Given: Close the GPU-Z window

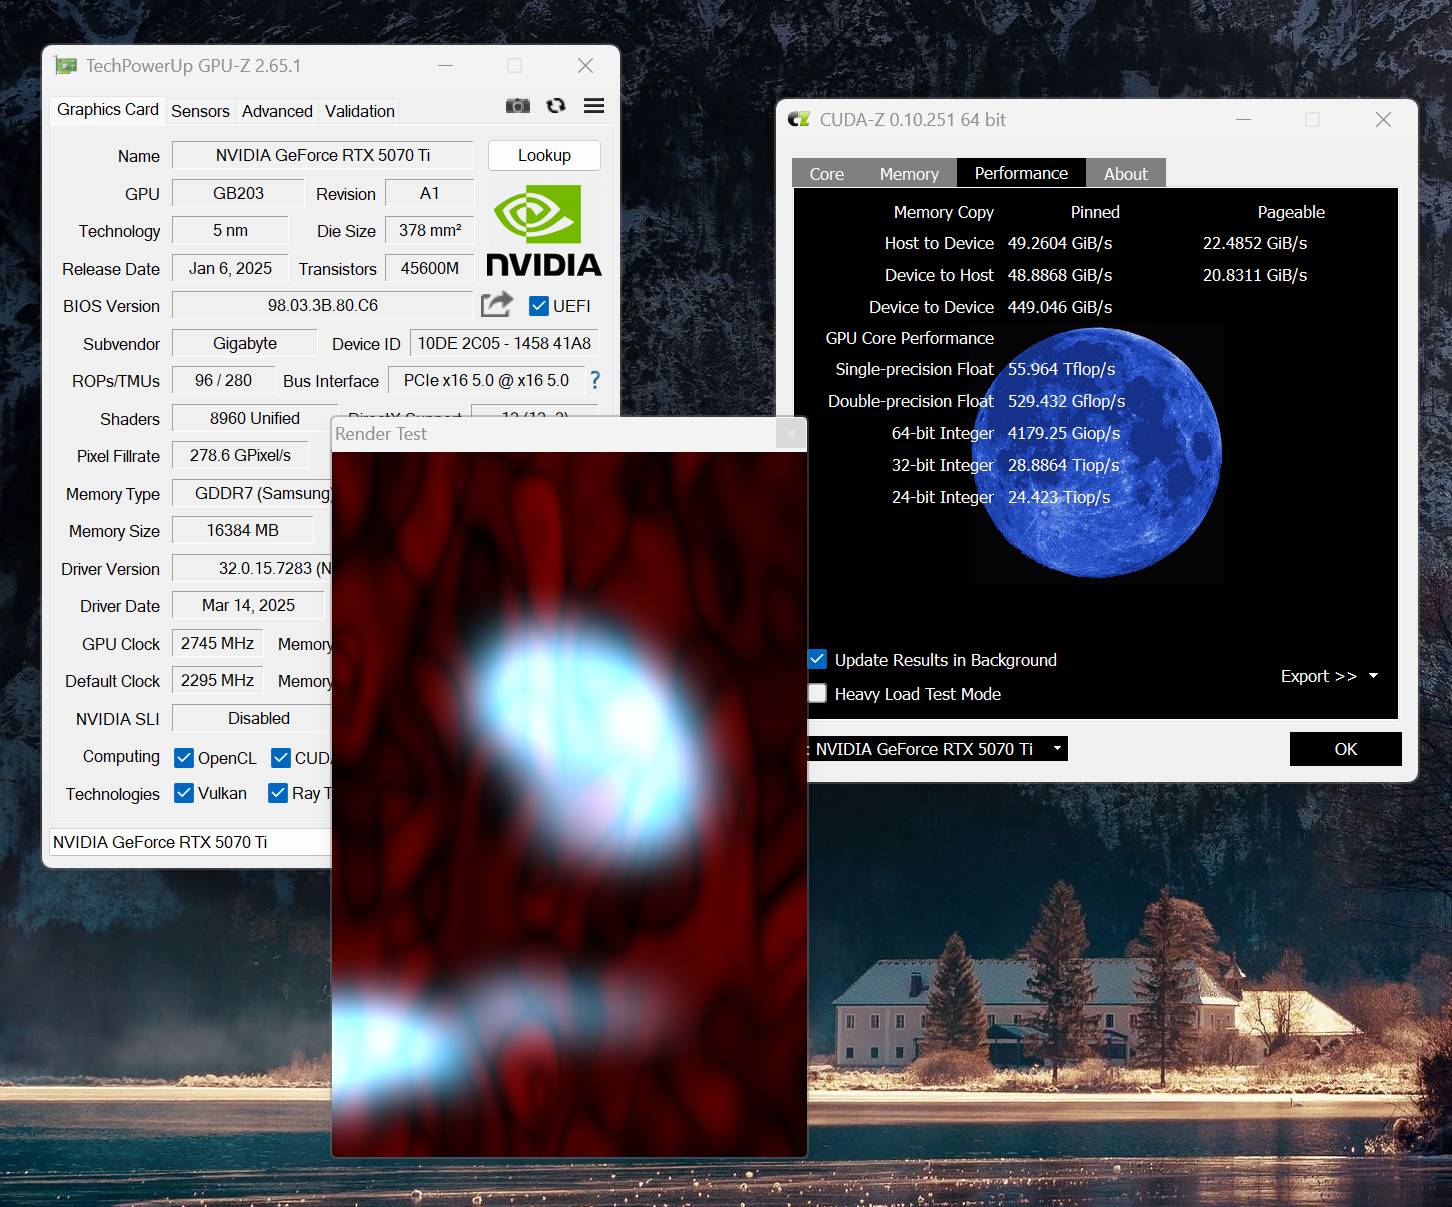Looking at the screenshot, I should pos(585,66).
